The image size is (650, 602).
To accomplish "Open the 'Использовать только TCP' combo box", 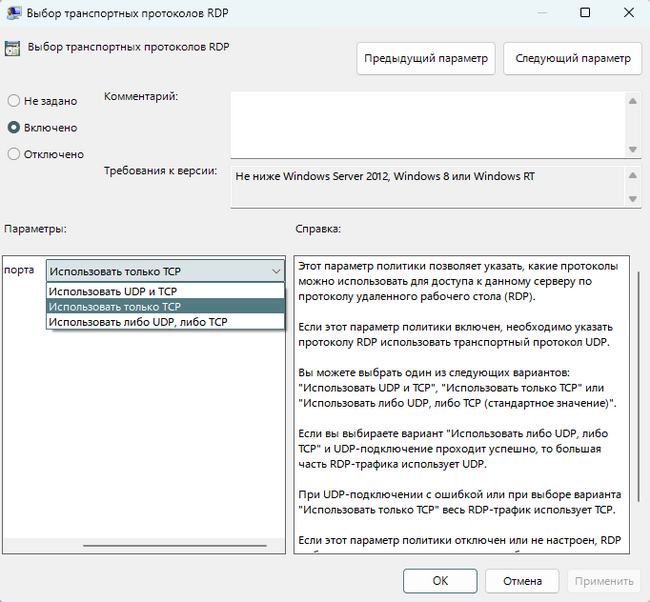I will click(x=165, y=271).
